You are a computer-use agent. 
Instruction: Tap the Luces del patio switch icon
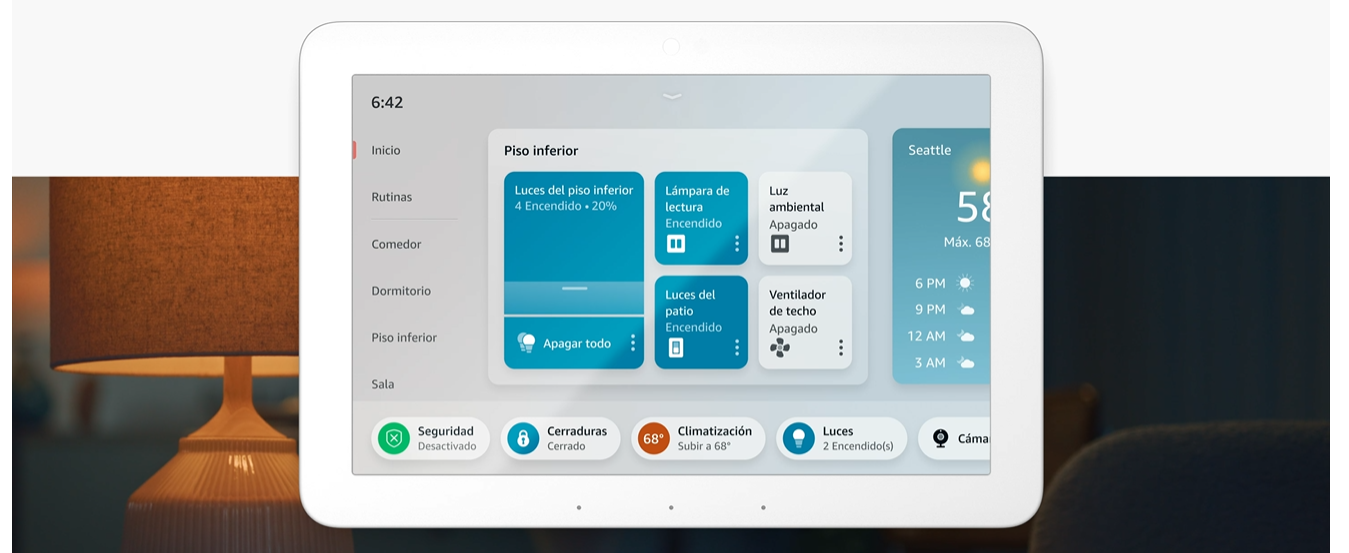676,348
